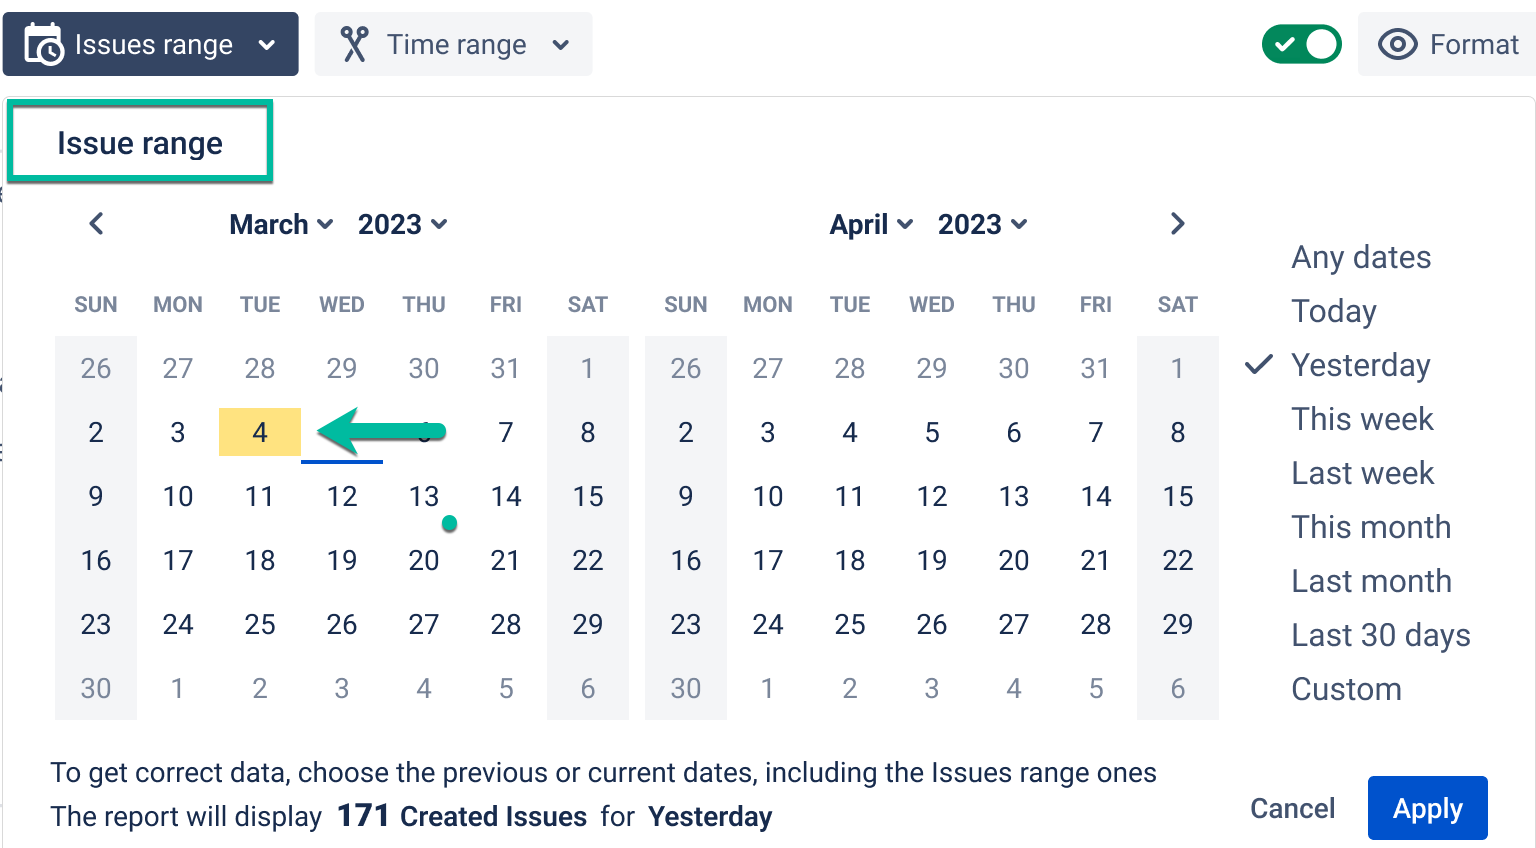The width and height of the screenshot is (1536, 848).
Task: Select the Yesterday preset option
Action: tap(1360, 365)
